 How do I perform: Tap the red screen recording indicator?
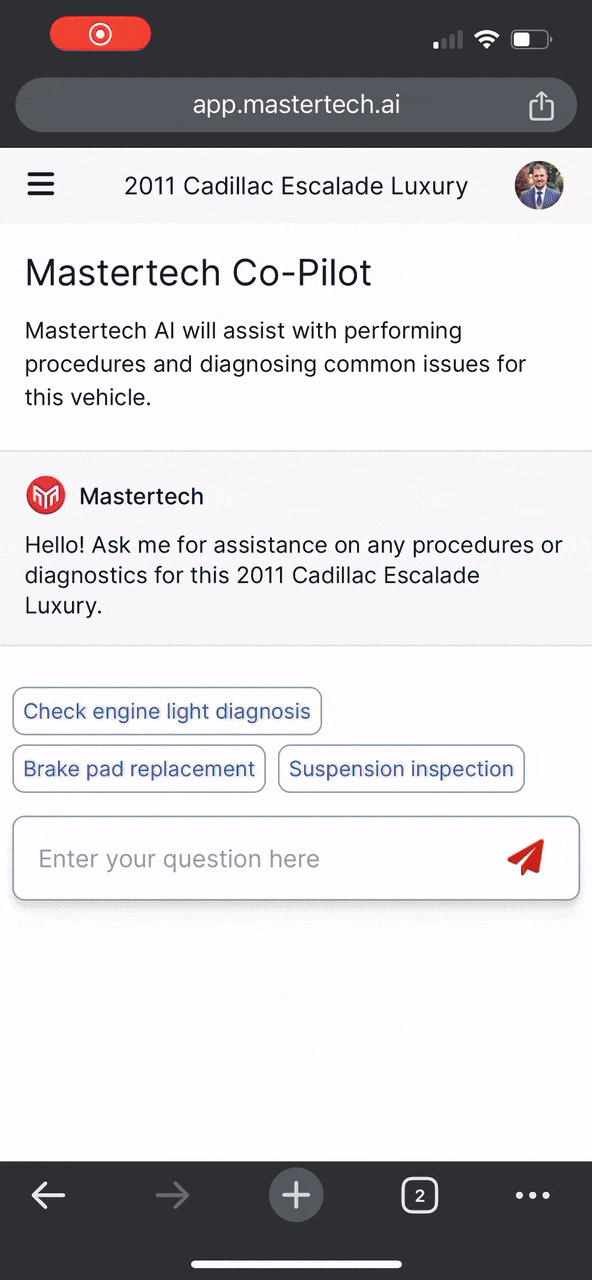pos(101,35)
